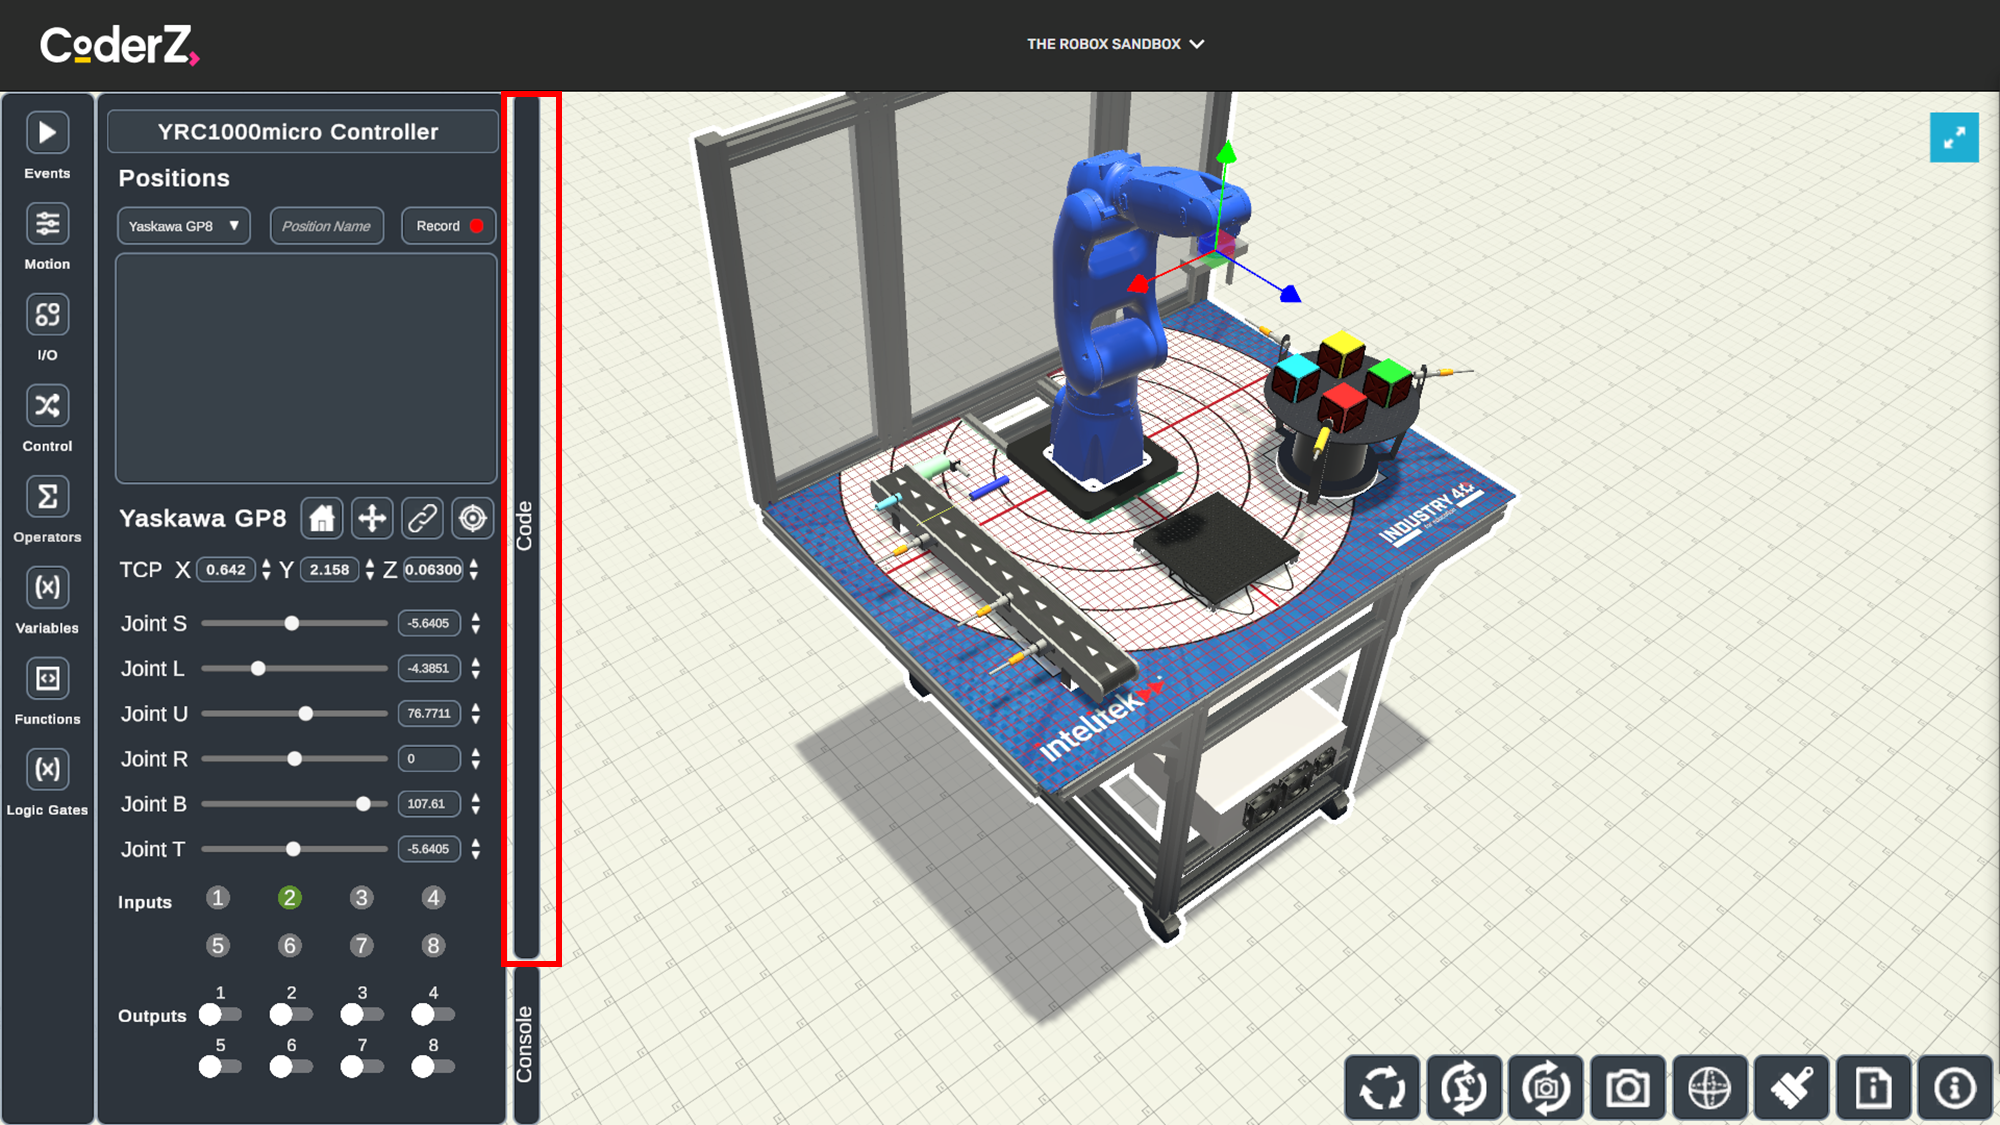
Task: Click the Joint B slider handle
Action: (363, 804)
